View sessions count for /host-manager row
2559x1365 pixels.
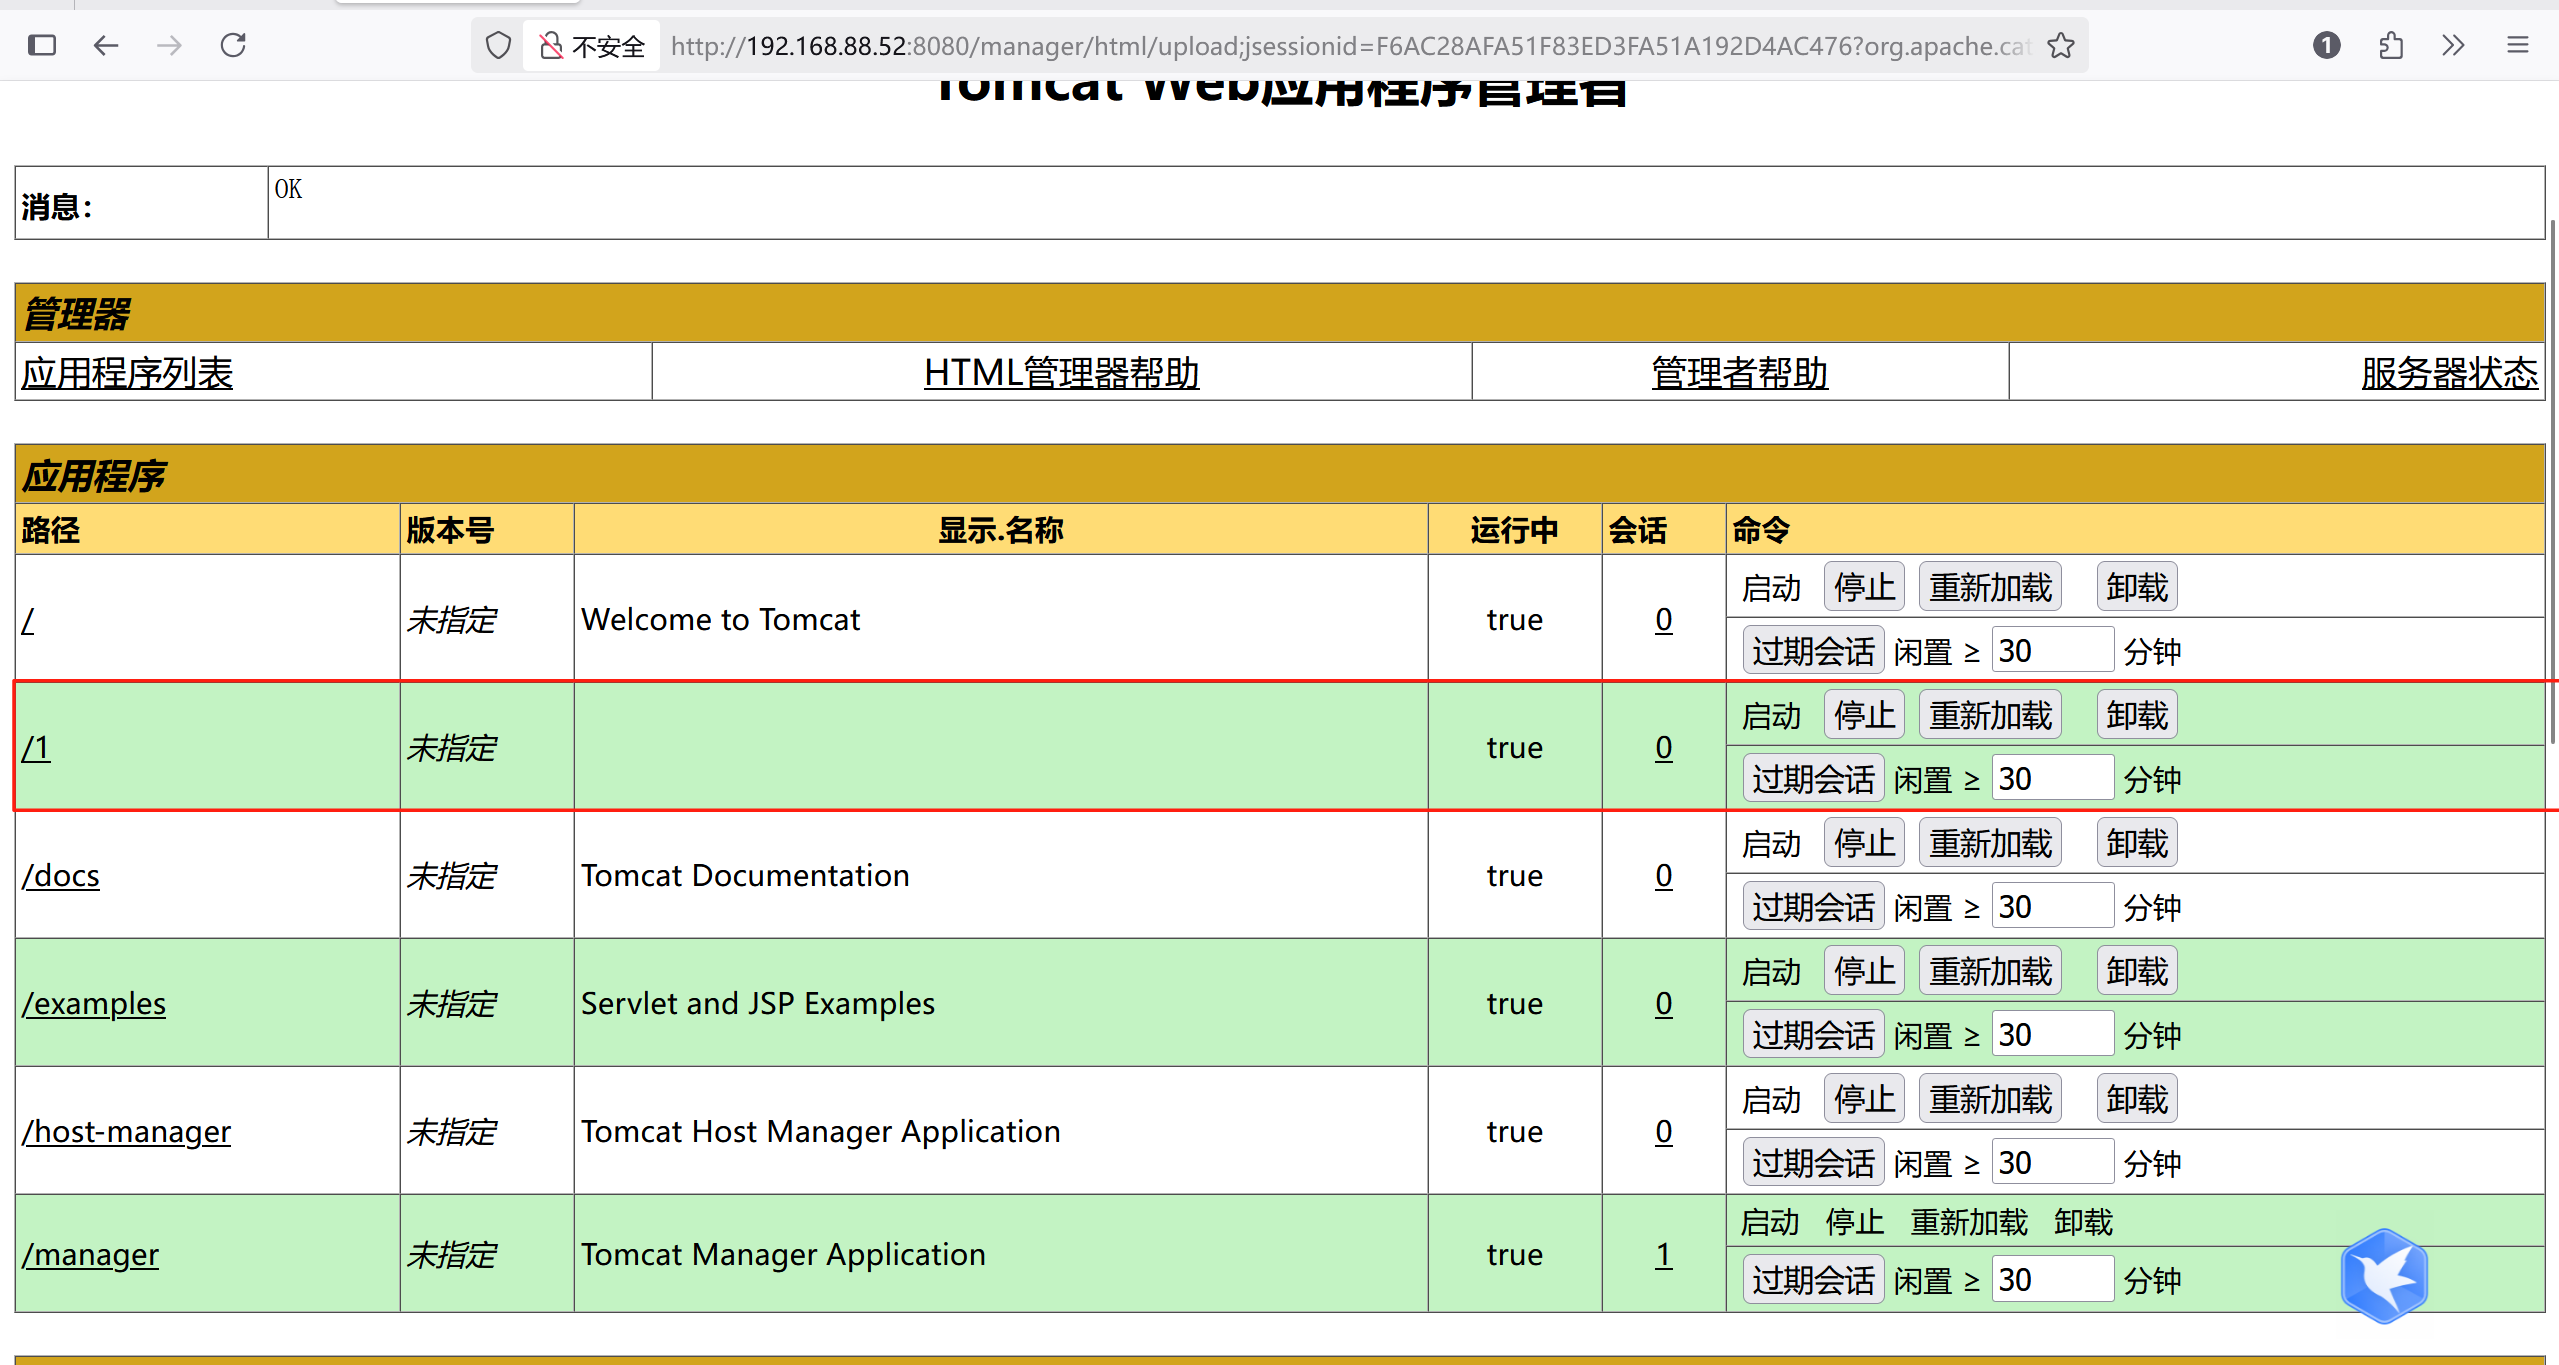1664,1132
